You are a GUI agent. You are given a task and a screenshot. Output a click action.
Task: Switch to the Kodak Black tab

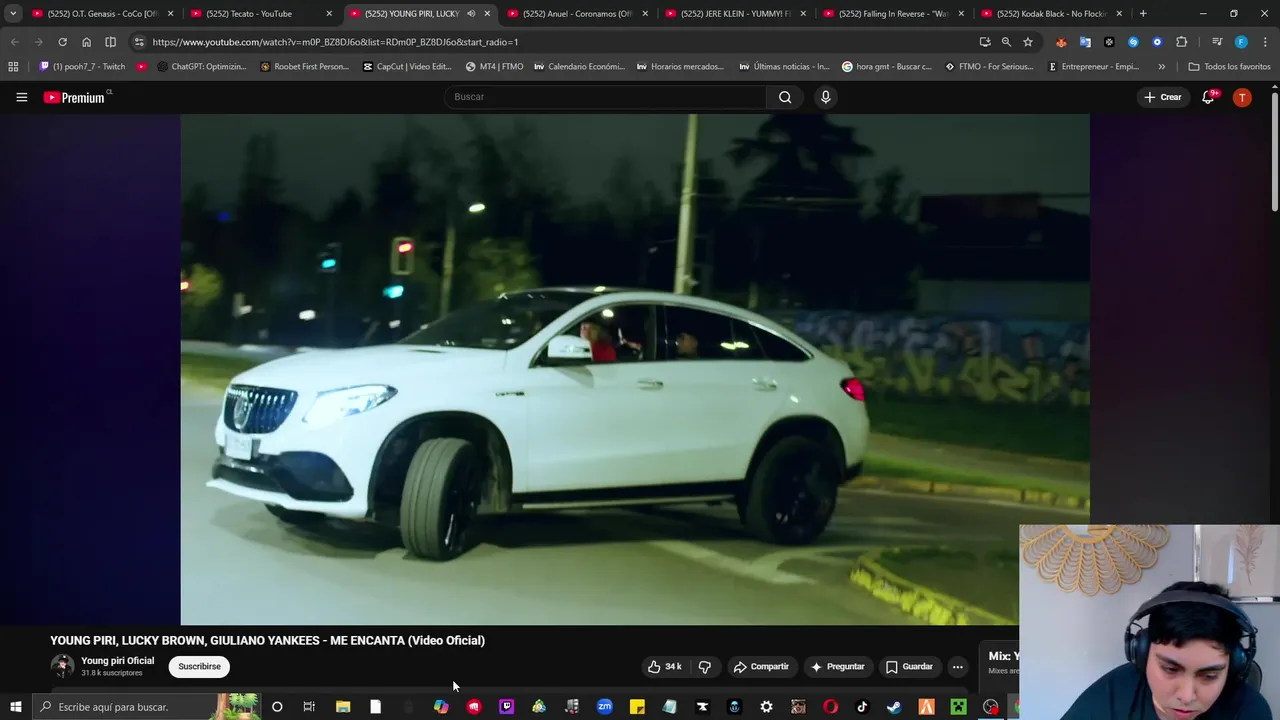click(x=1050, y=14)
